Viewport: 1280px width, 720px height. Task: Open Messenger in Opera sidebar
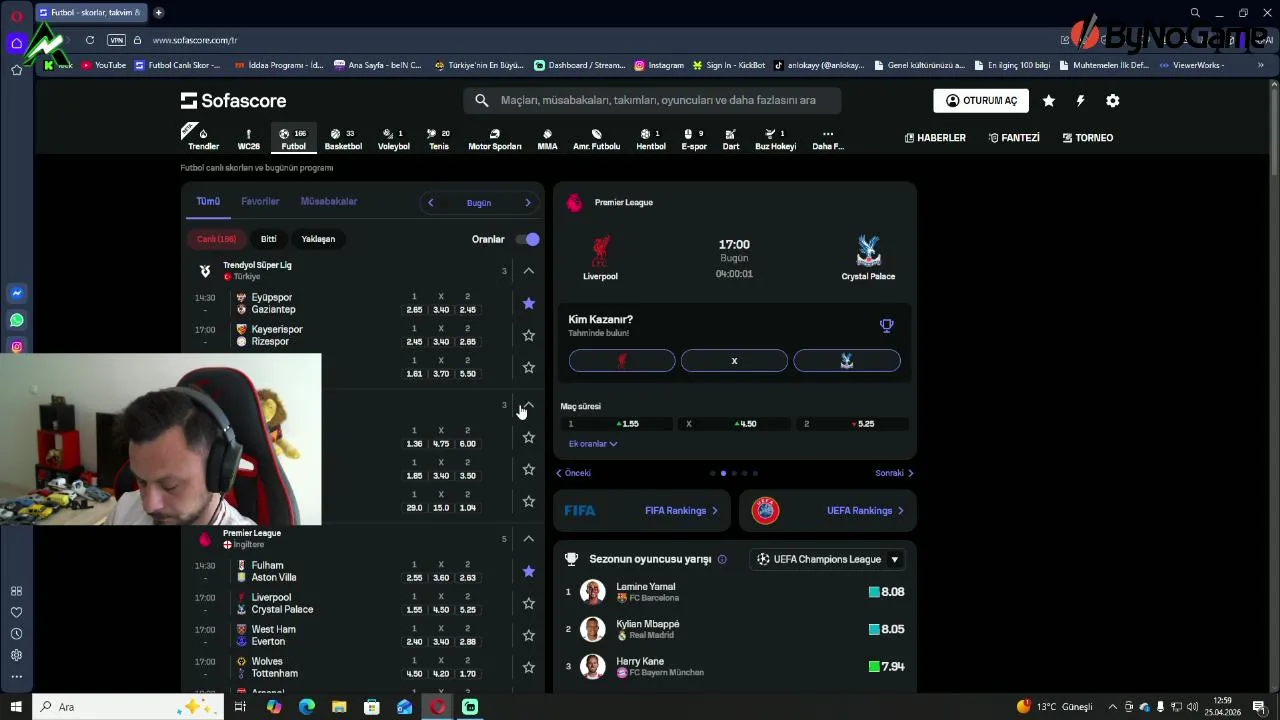point(16,293)
